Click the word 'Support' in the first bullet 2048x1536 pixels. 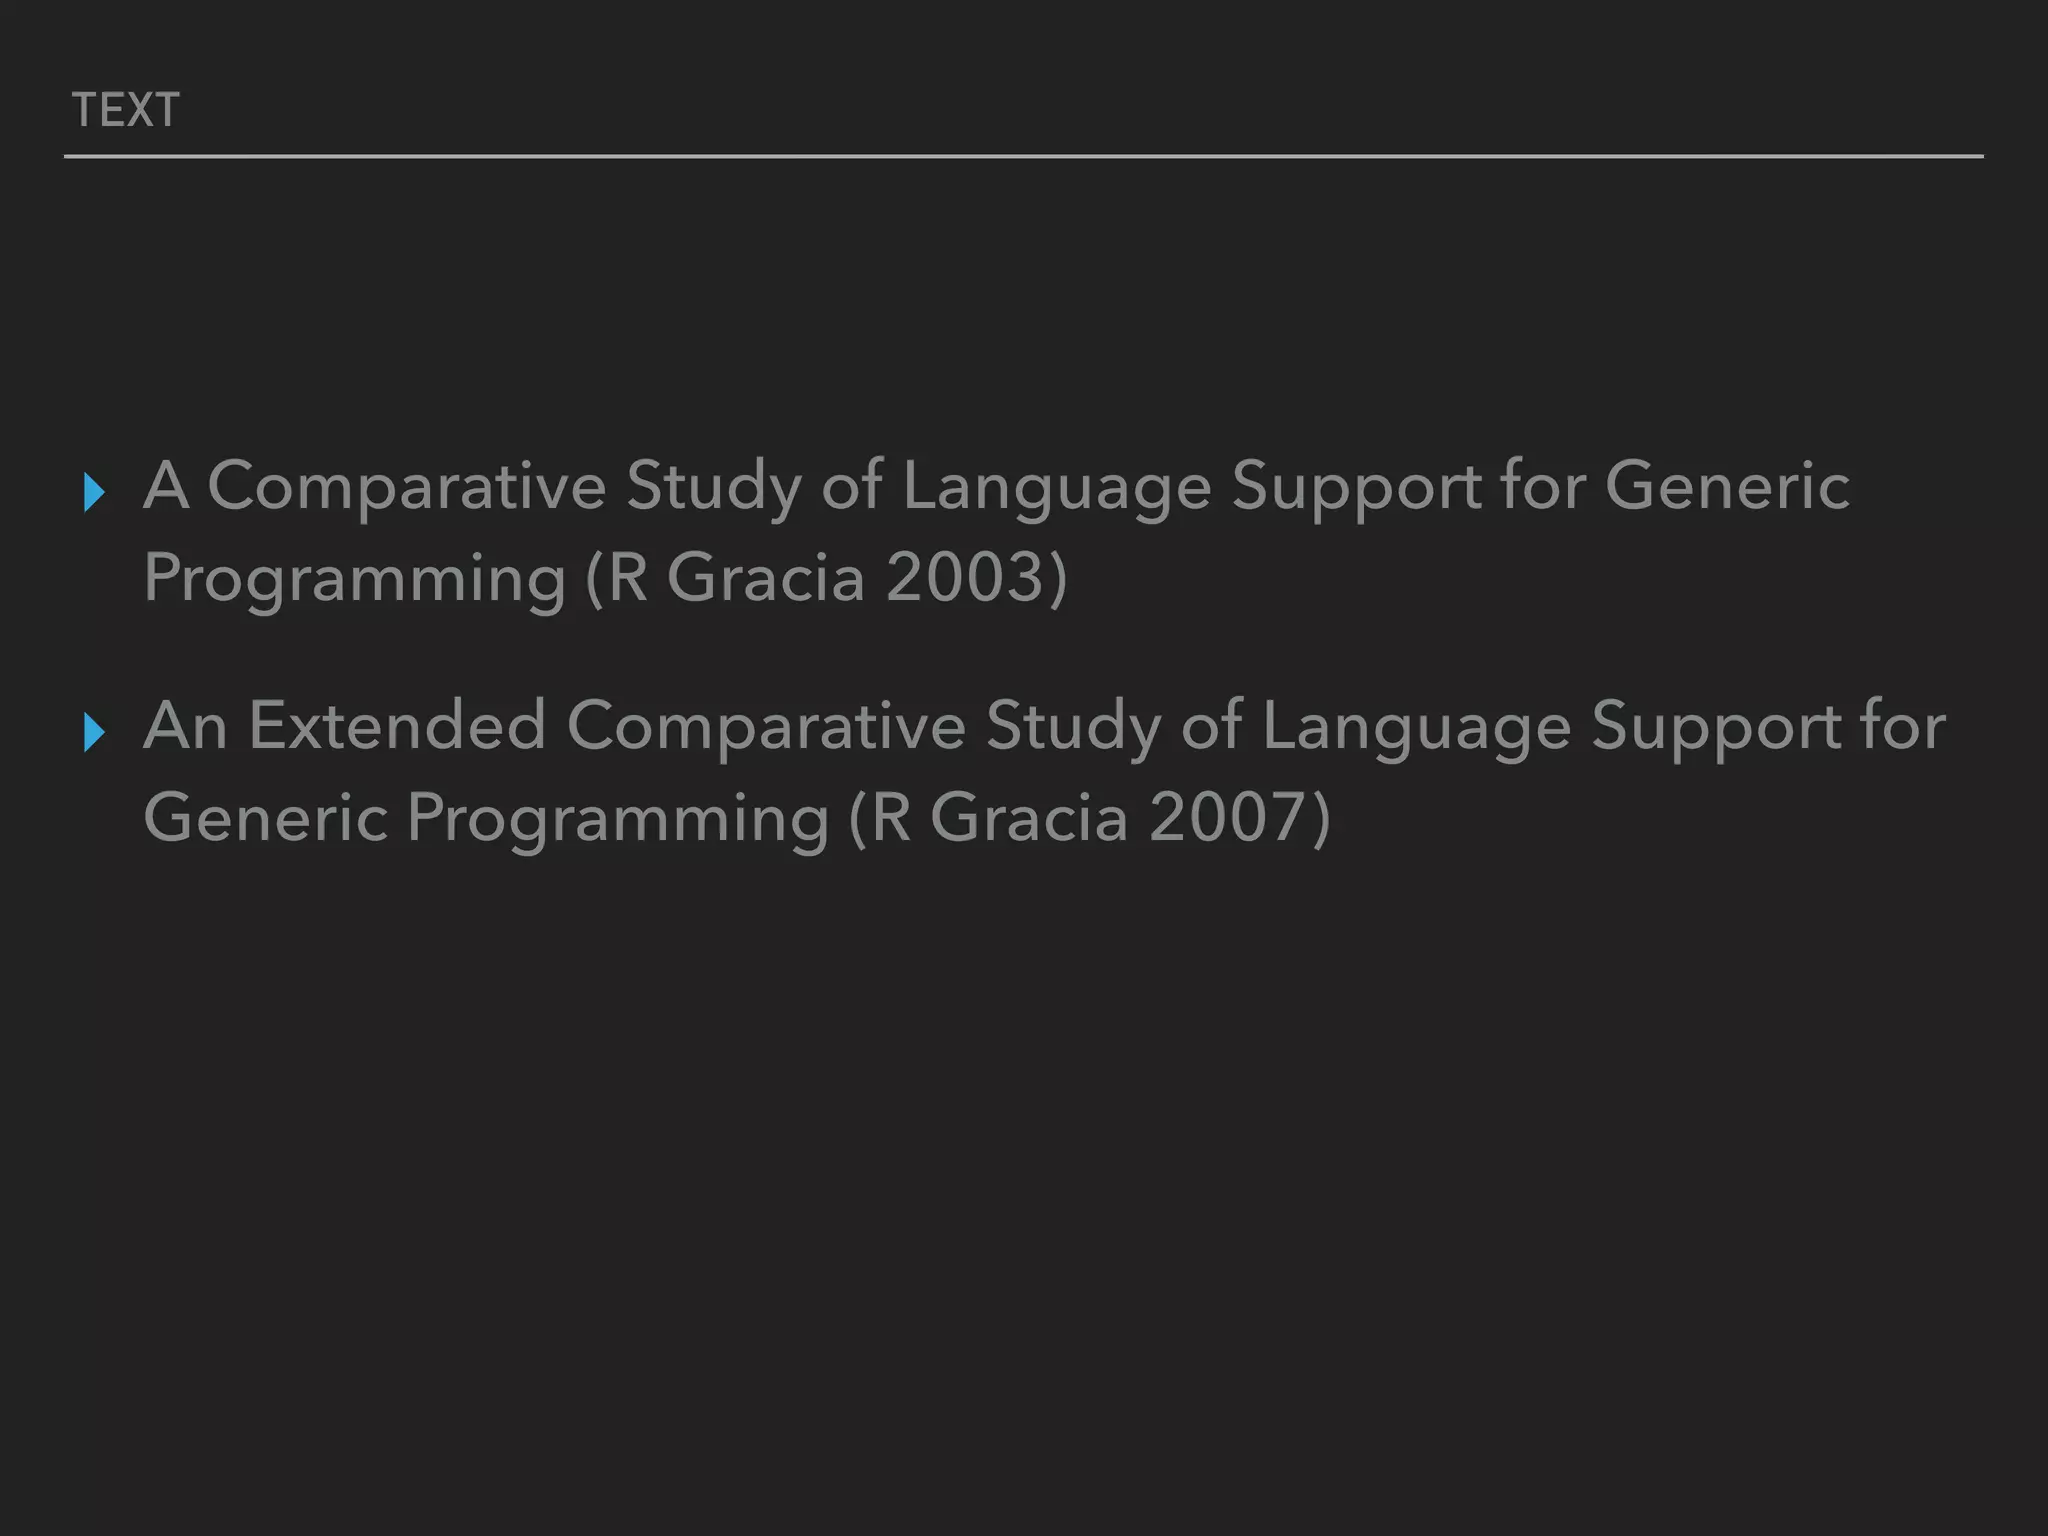[1356, 490]
